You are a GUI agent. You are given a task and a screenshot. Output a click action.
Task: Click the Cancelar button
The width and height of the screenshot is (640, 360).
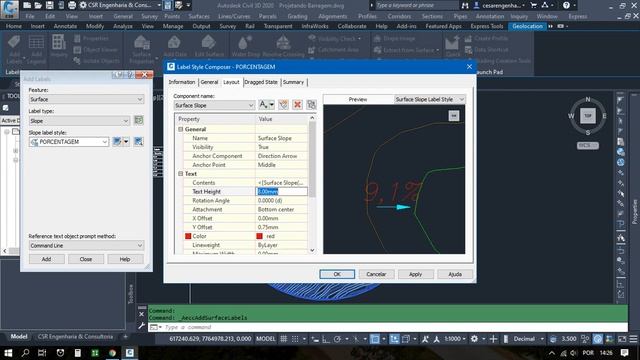pyautogui.click(x=376, y=274)
